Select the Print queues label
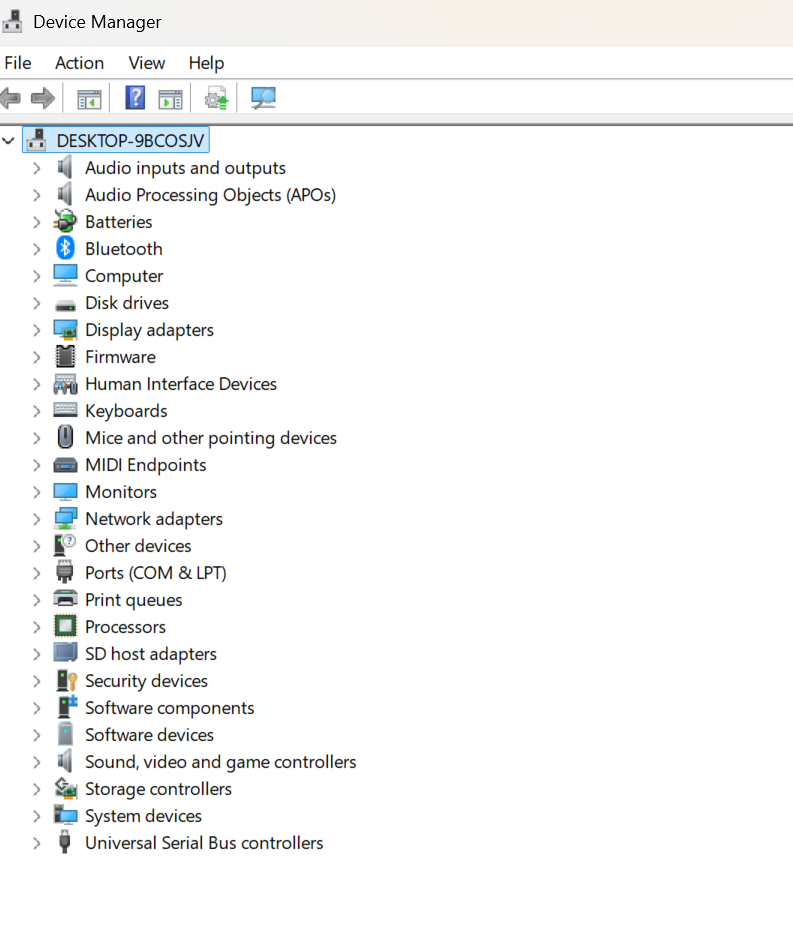The width and height of the screenshot is (793, 940). pyautogui.click(x=134, y=599)
